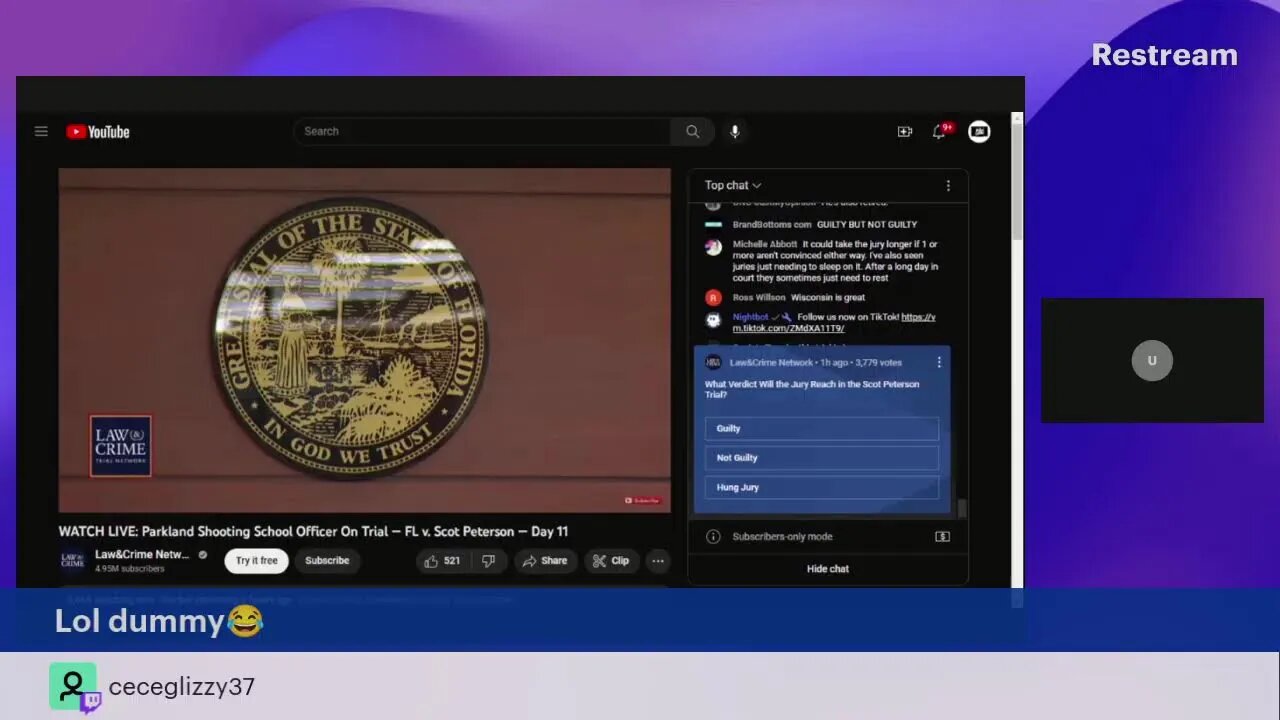Image resolution: width=1280 pixels, height=720 pixels.
Task: Like the video with 521 likes
Action: (x=442, y=561)
